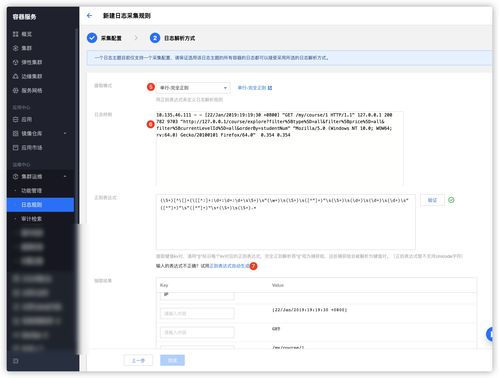Image resolution: width=499 pixels, height=378 pixels.
Task: Click the blue finish button beside 上一步
Action: 172,360
